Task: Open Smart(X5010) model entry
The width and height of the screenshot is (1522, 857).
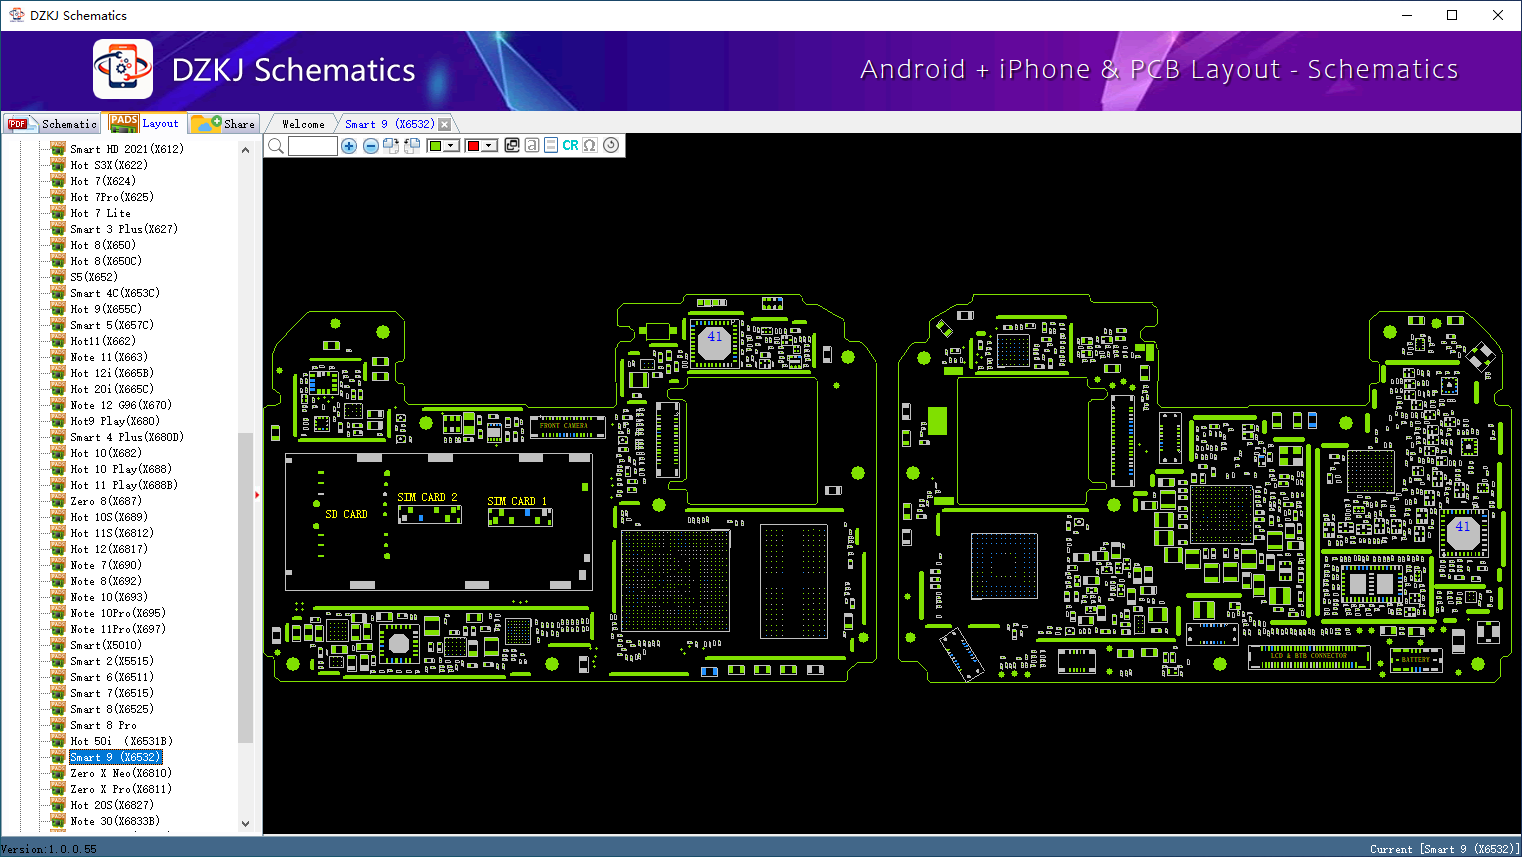Action: coord(106,645)
